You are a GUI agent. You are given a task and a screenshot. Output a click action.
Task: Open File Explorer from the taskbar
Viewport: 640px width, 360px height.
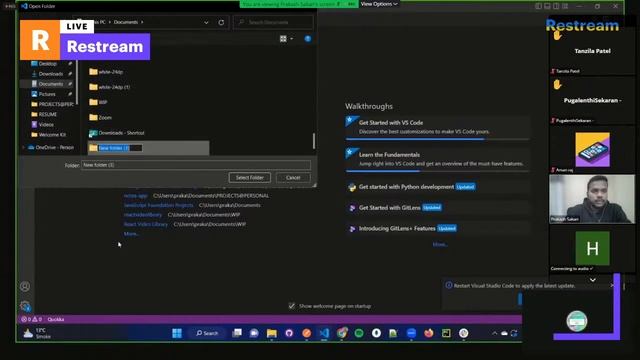[271, 333]
